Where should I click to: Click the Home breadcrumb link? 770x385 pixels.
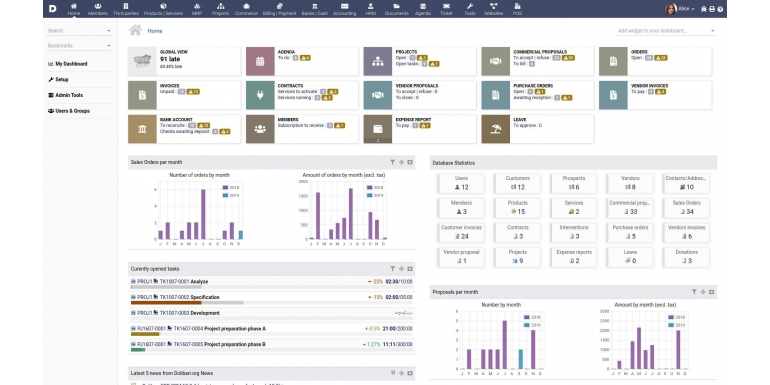point(155,31)
